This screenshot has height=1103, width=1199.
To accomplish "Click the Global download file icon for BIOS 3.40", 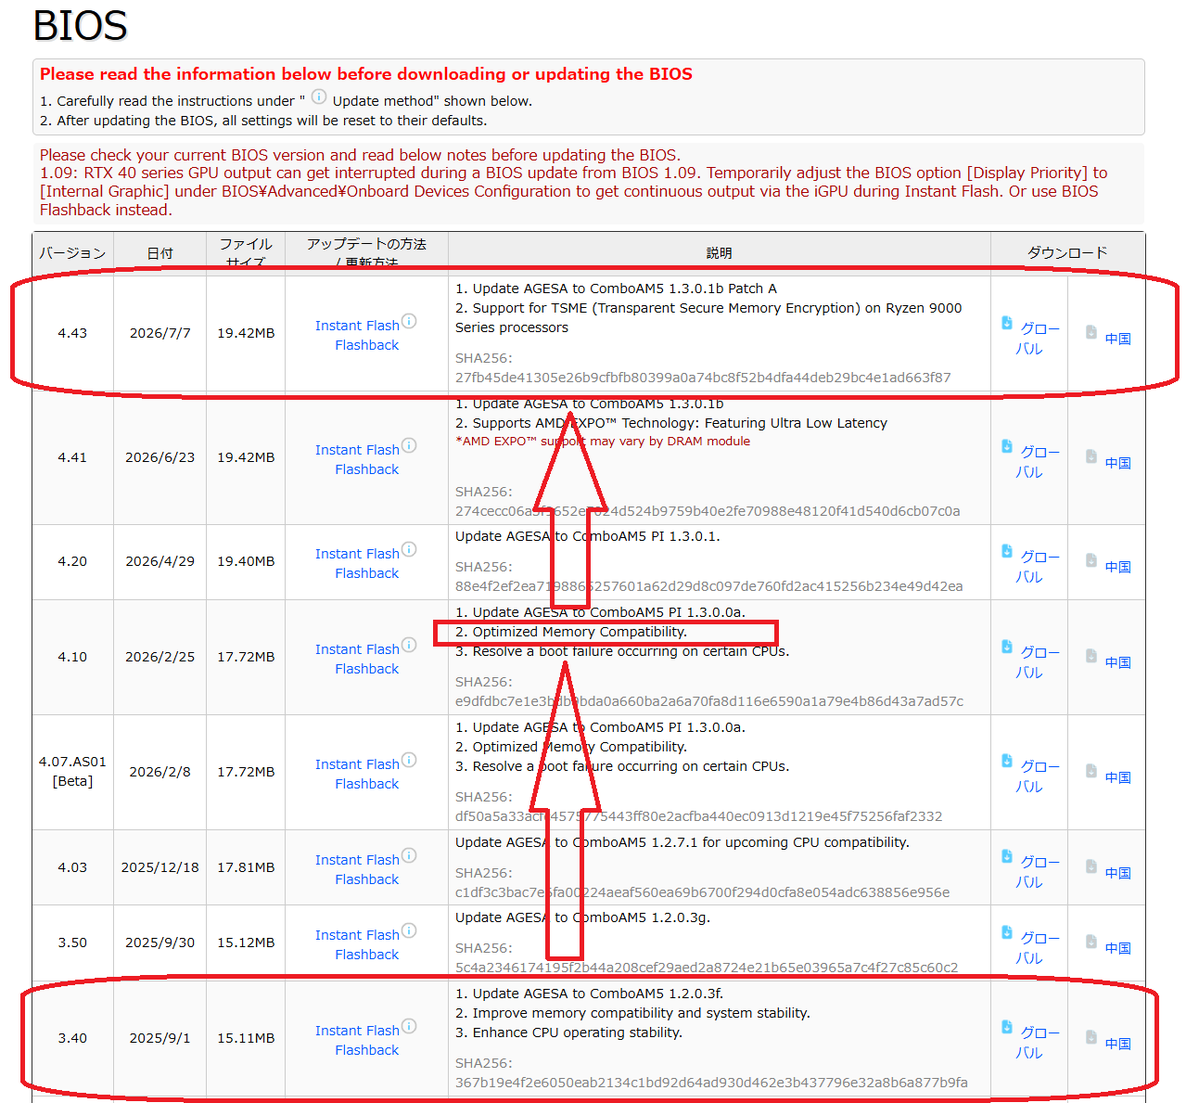I will (x=1007, y=1027).
